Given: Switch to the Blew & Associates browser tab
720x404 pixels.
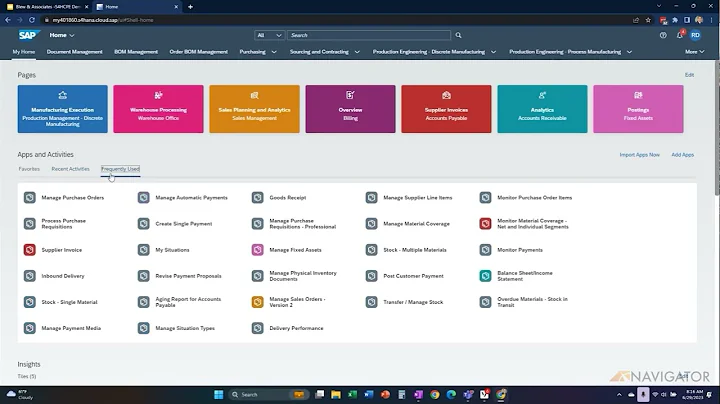Looking at the screenshot, I should [x=48, y=7].
